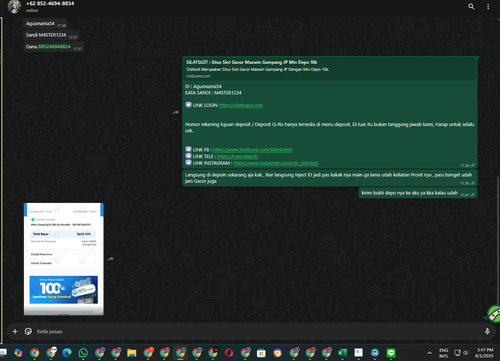Open search in the chat header

(x=471, y=6)
